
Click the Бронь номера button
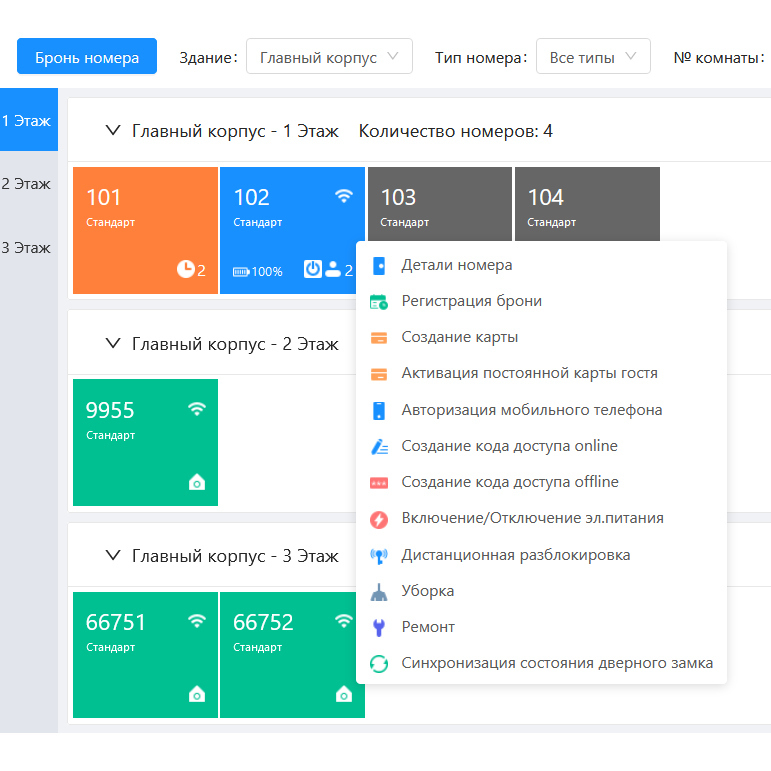87,57
